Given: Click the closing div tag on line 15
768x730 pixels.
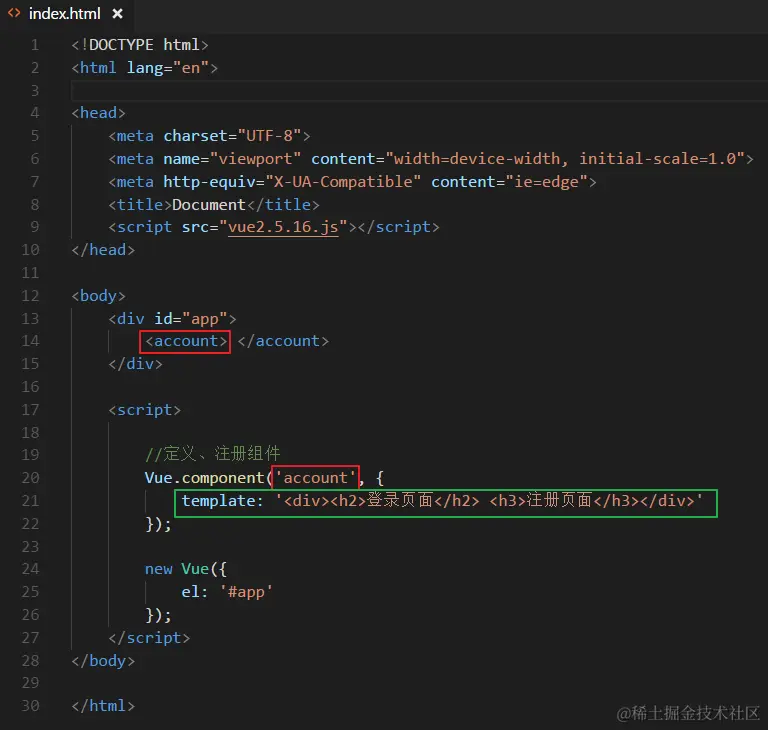Looking at the screenshot, I should (135, 364).
